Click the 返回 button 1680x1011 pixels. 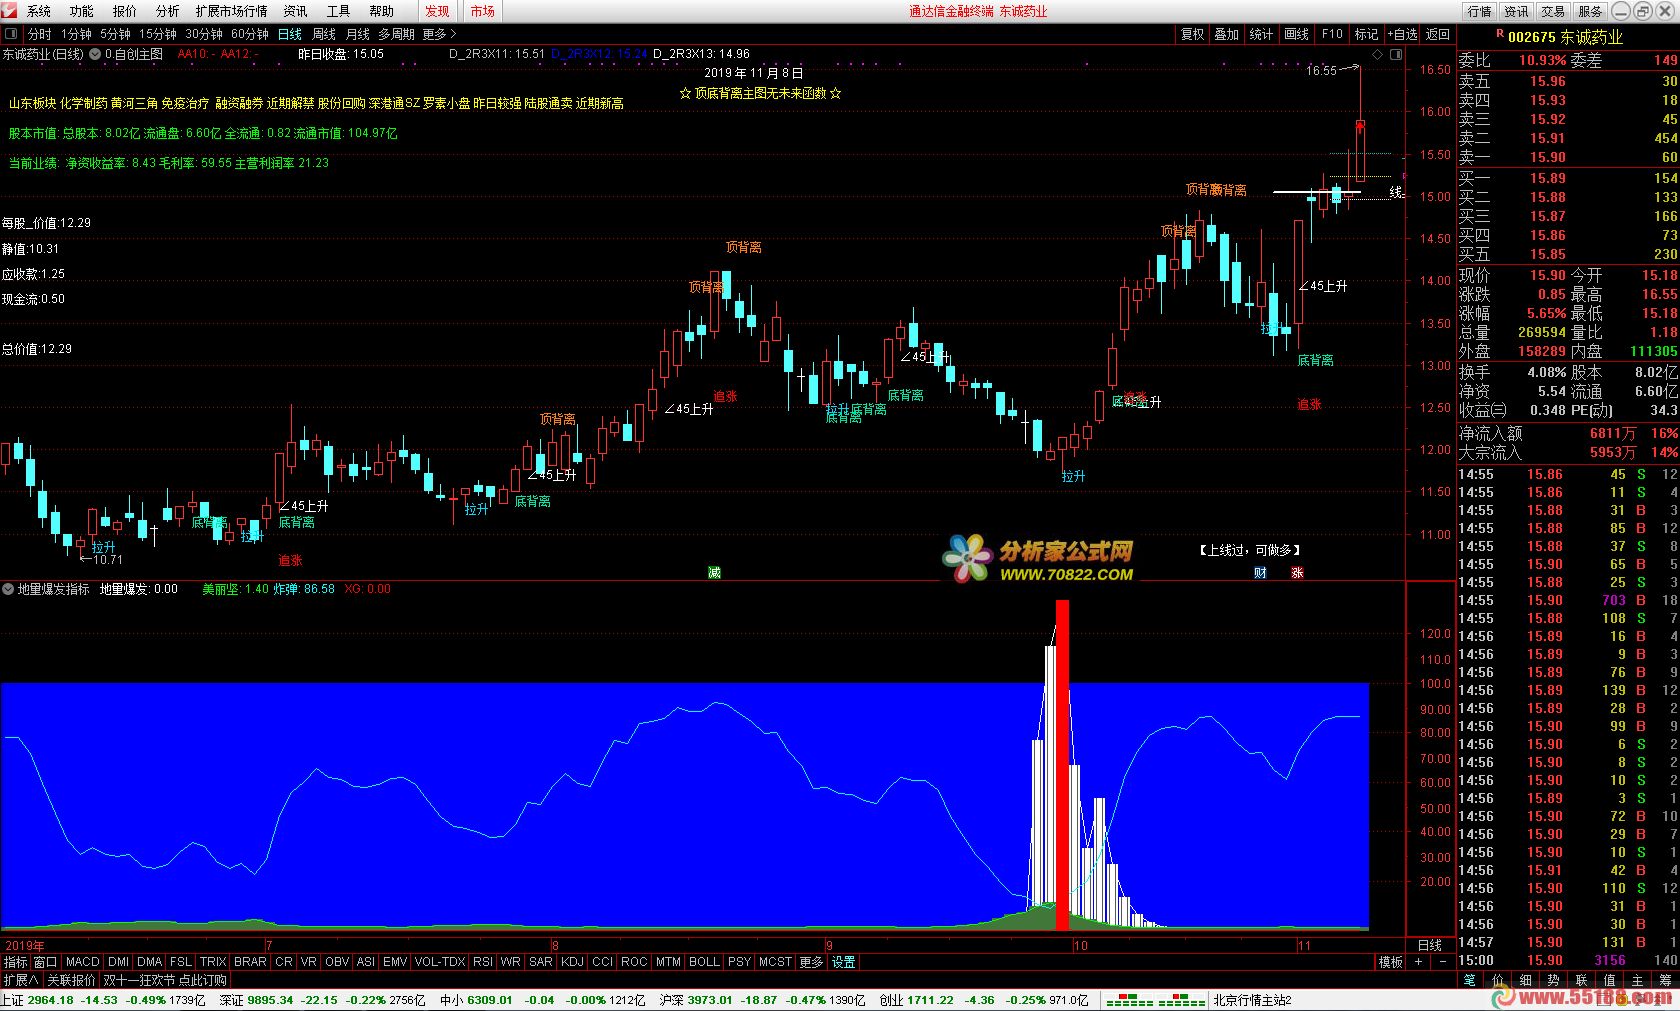[1438, 34]
